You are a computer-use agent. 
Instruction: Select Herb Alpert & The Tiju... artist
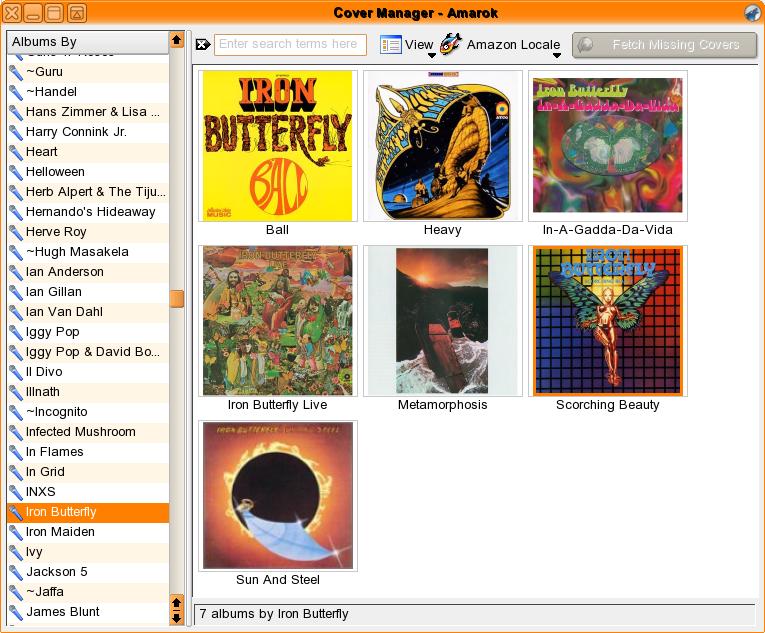coord(88,192)
